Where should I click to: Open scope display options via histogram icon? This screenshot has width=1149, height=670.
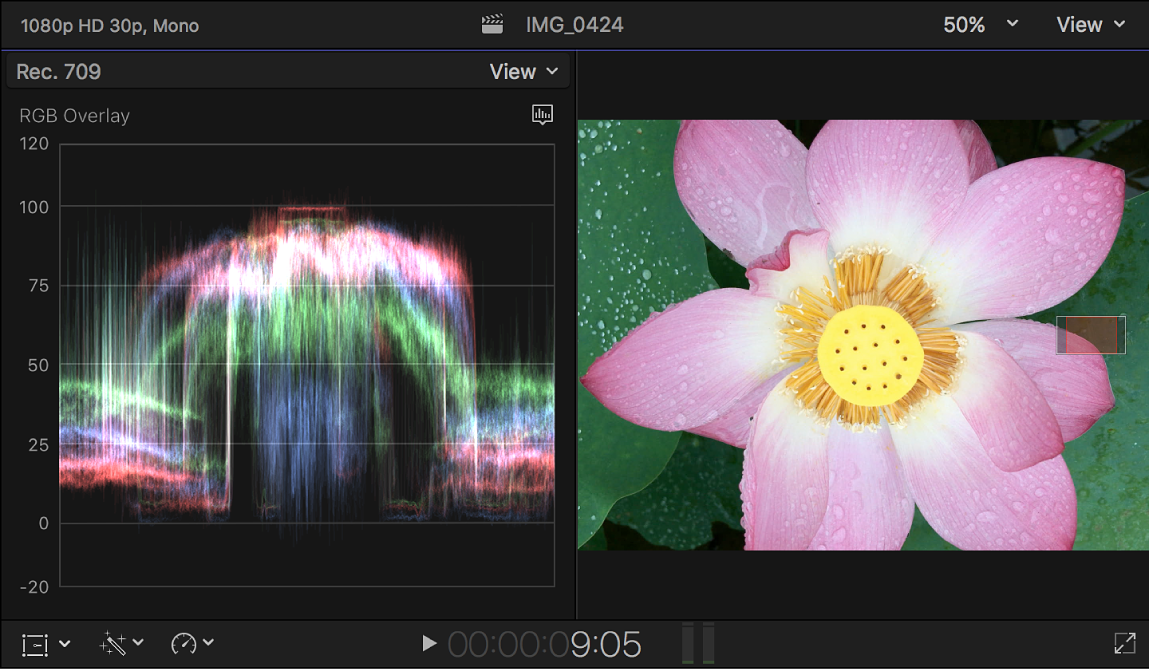(542, 115)
